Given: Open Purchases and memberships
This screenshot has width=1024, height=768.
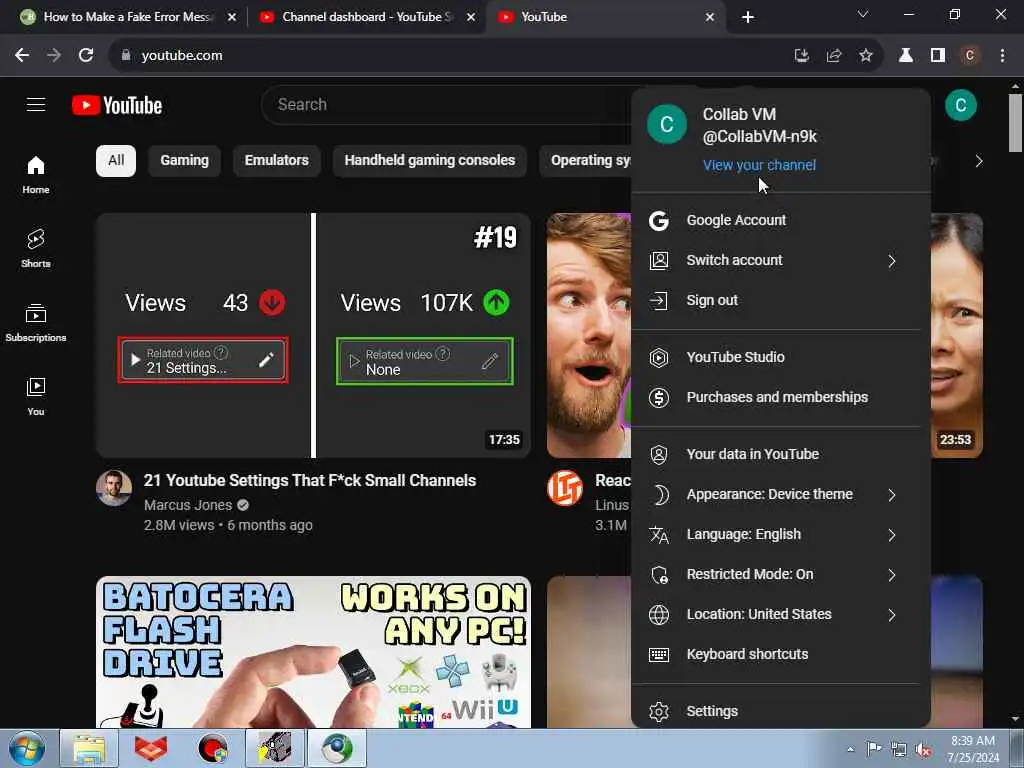Looking at the screenshot, I should click(780, 397).
